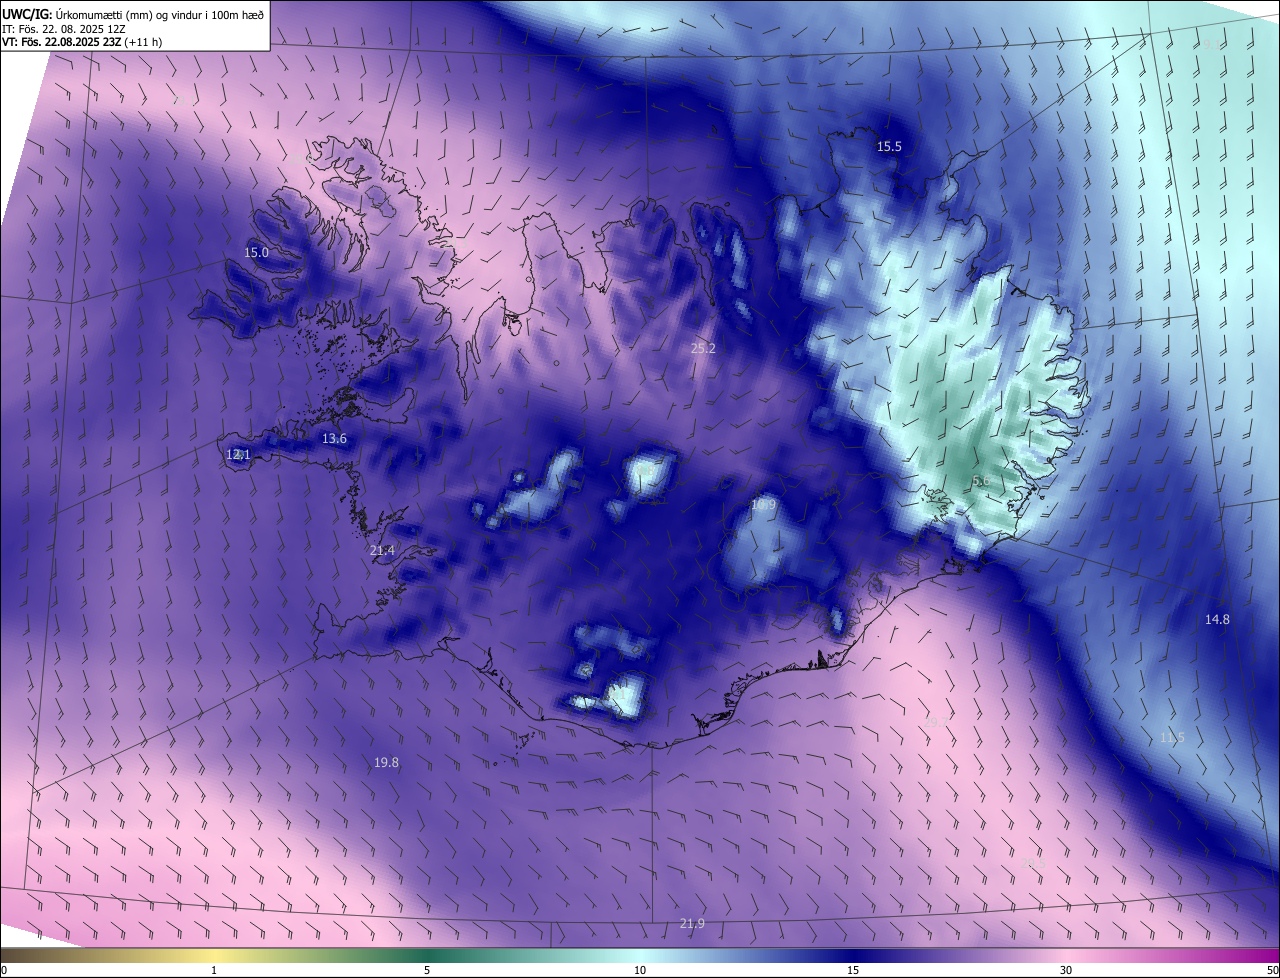Click the 5.6 value in the green eastern area
The height and width of the screenshot is (978, 1280).
pyautogui.click(x=981, y=481)
